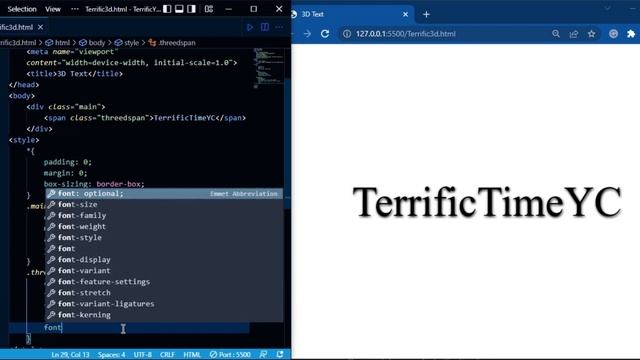Screen dimensions: 640x360
Task: Click the span threedspan code line
Action: pyautogui.click(x=145, y=118)
